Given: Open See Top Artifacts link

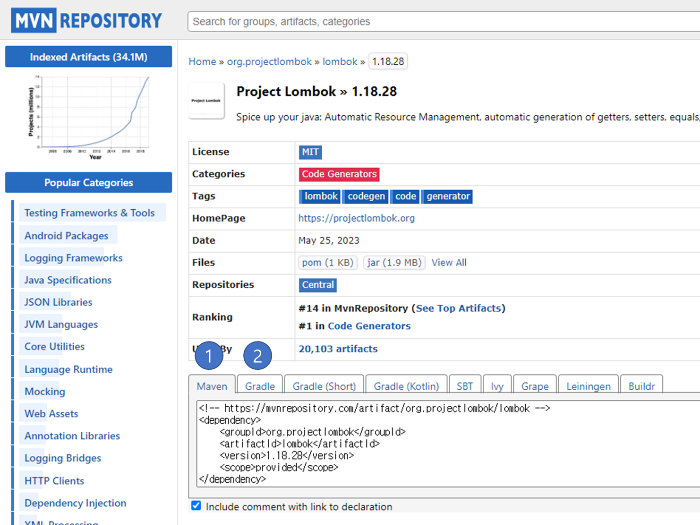Looking at the screenshot, I should point(458,308).
